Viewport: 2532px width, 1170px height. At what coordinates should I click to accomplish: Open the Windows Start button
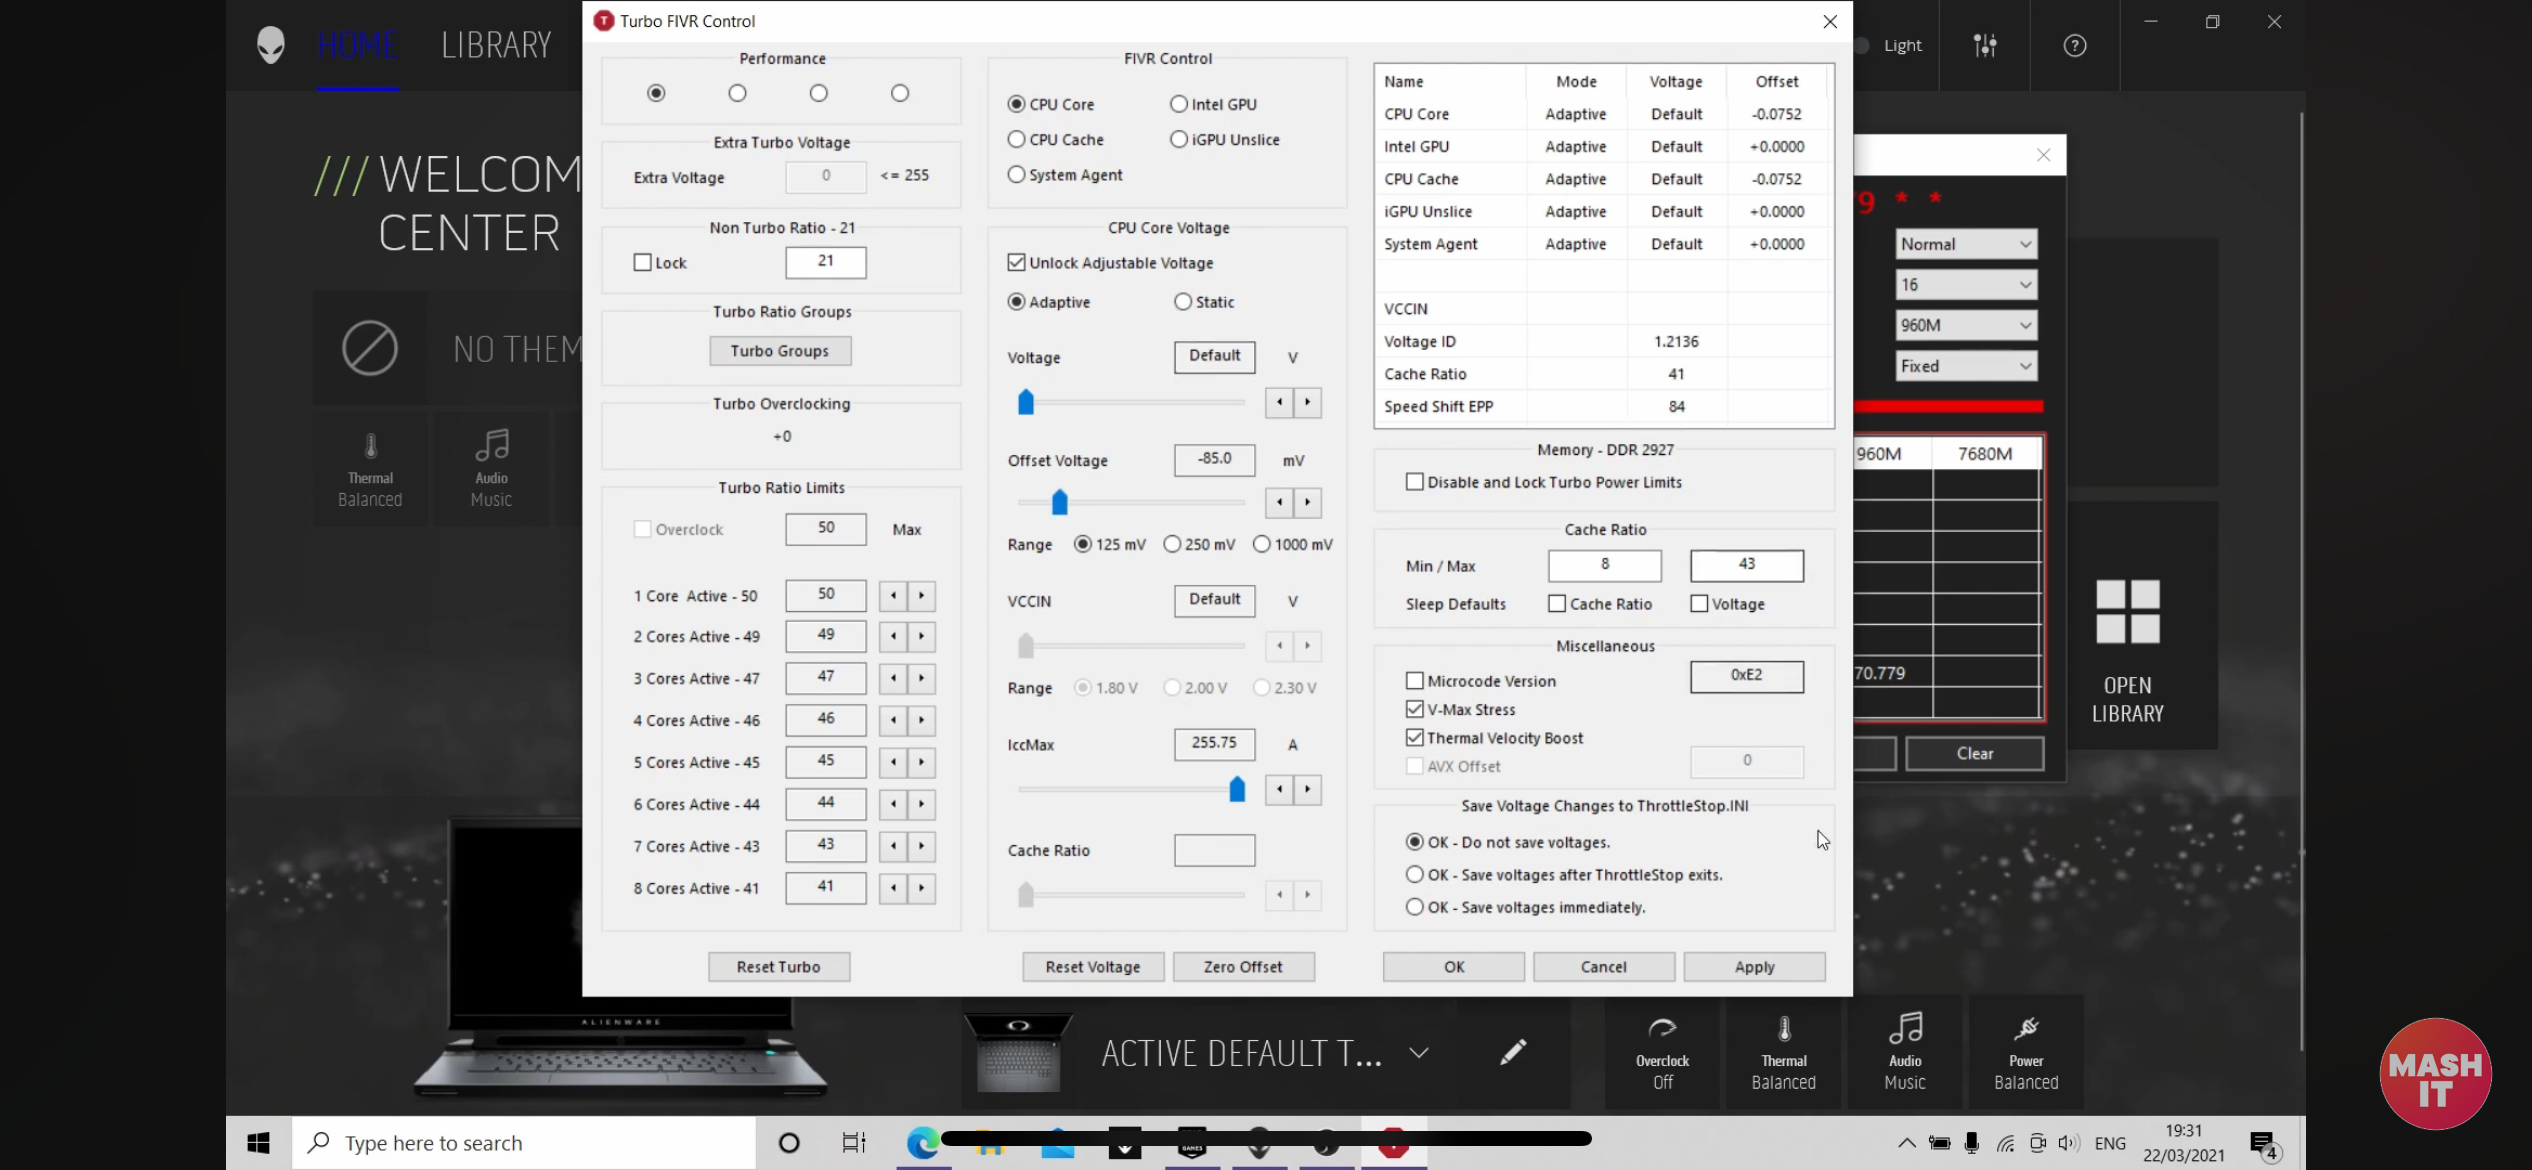pyautogui.click(x=259, y=1142)
